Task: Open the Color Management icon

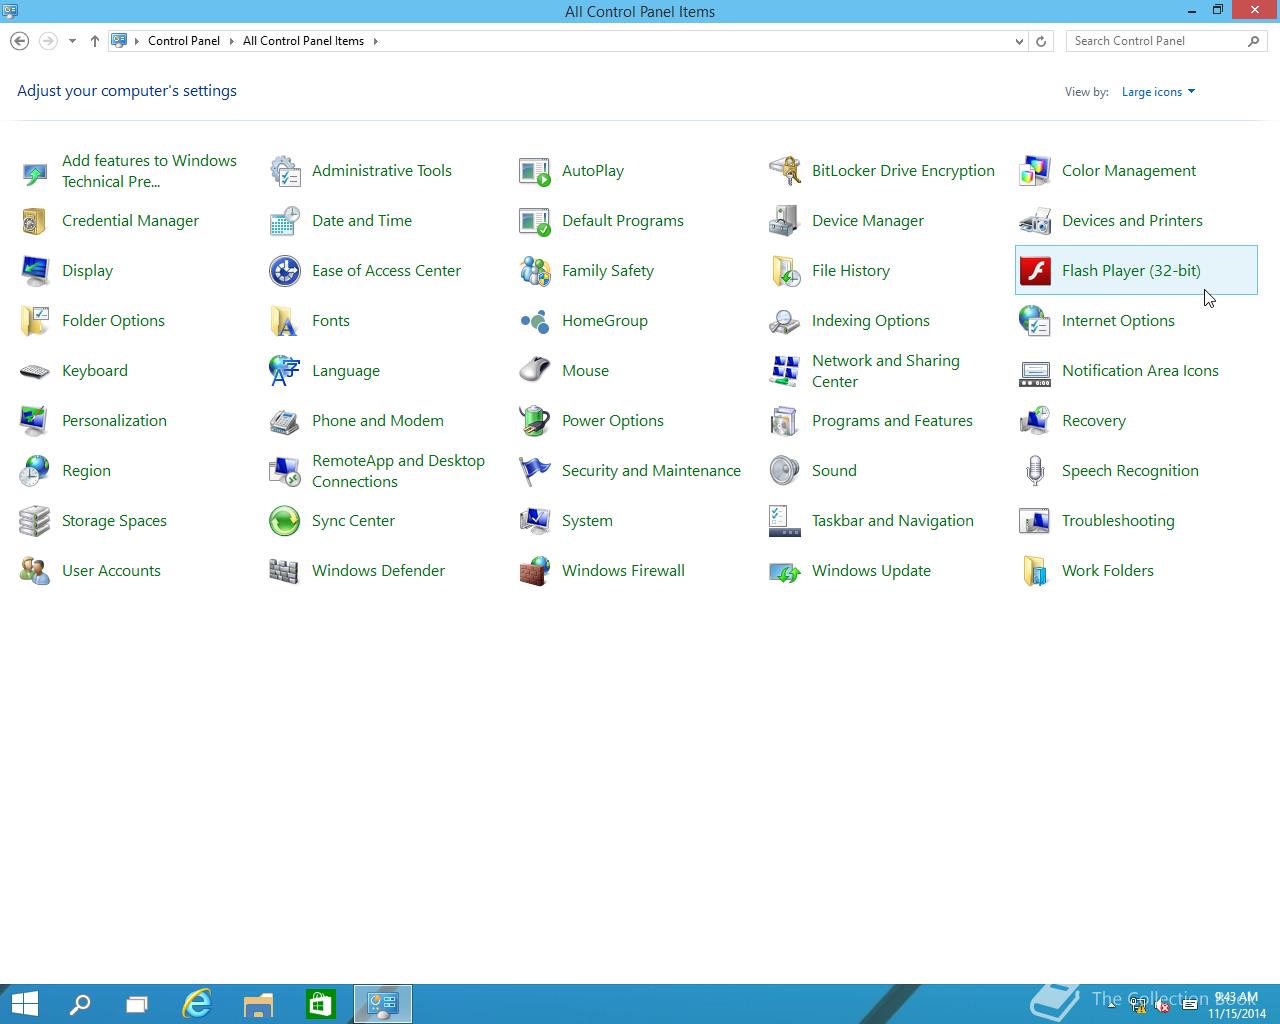Action: click(x=1035, y=171)
